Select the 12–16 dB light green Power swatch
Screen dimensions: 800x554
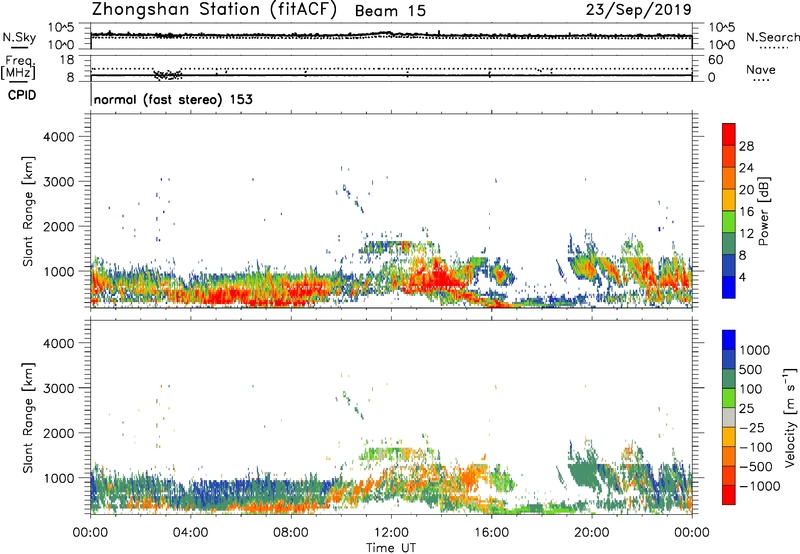[729, 222]
